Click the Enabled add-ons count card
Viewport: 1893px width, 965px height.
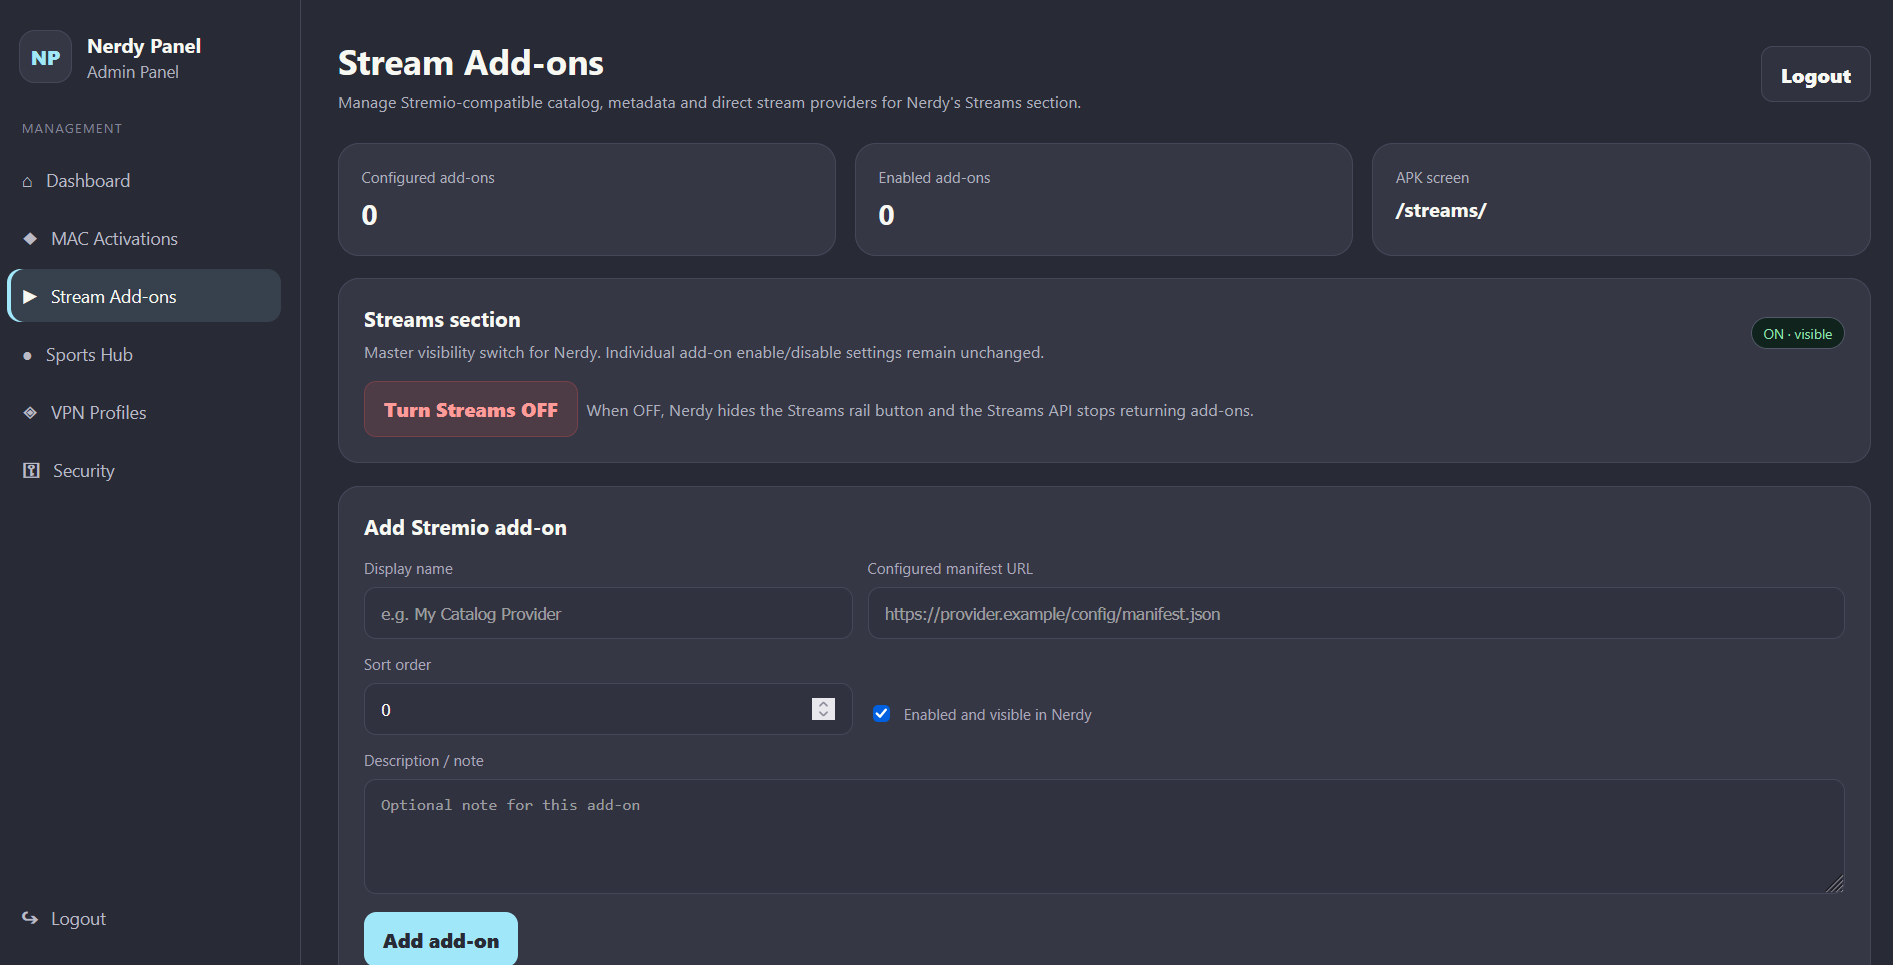click(1104, 199)
